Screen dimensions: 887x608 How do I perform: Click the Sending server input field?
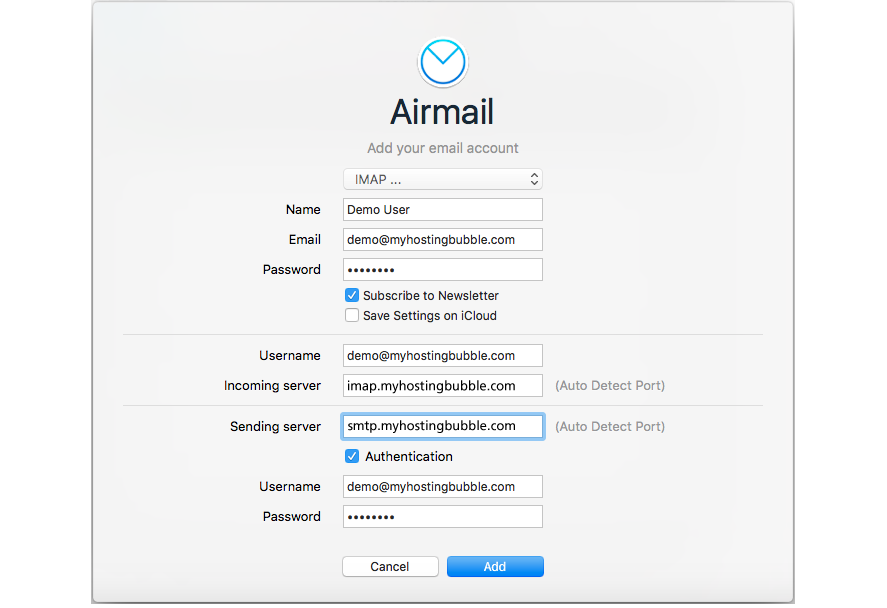coord(443,426)
